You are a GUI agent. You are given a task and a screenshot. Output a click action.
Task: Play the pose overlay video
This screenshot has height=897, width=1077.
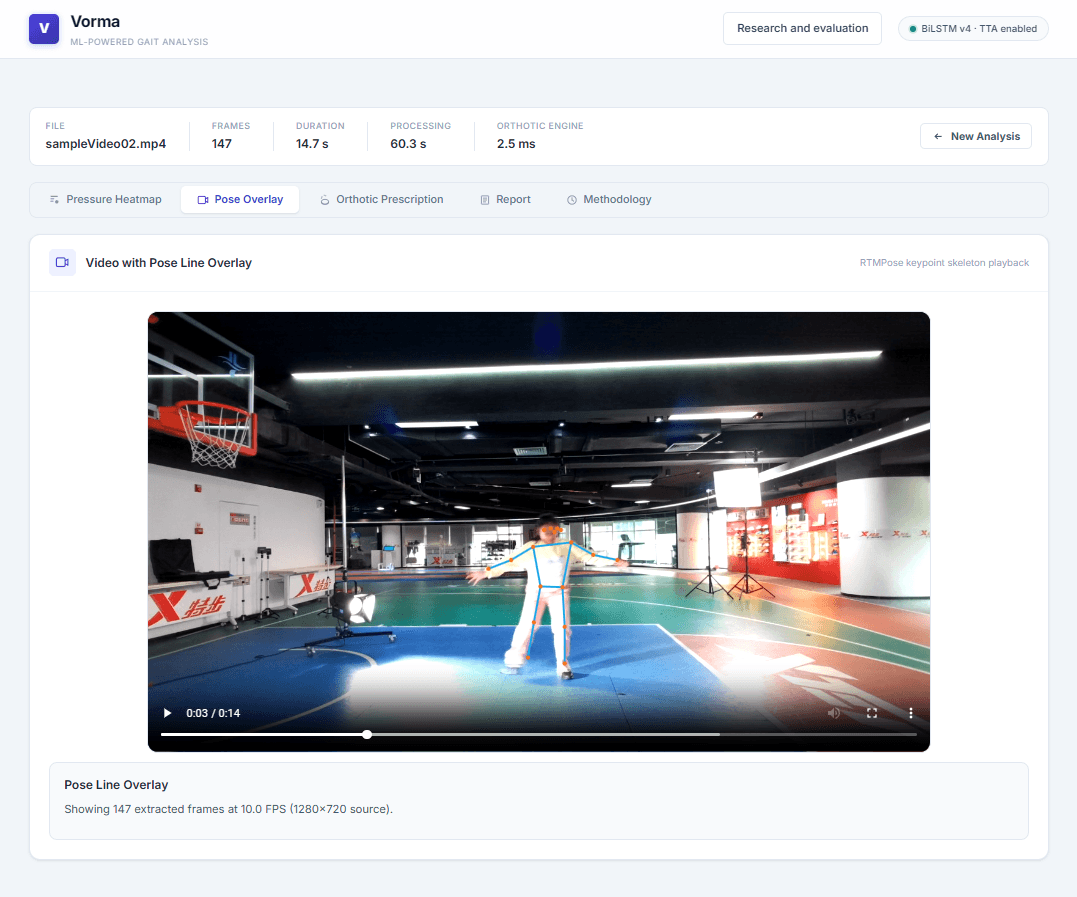[167, 713]
